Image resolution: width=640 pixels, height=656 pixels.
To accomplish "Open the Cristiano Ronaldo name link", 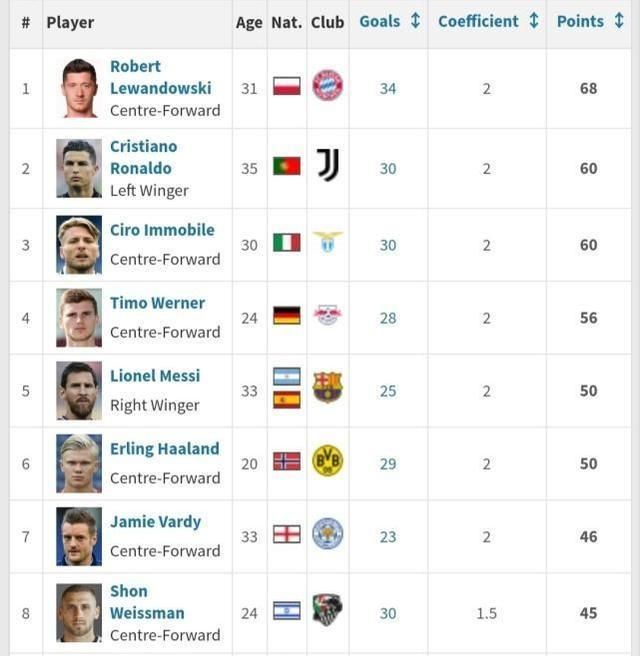I will click(x=143, y=157).
